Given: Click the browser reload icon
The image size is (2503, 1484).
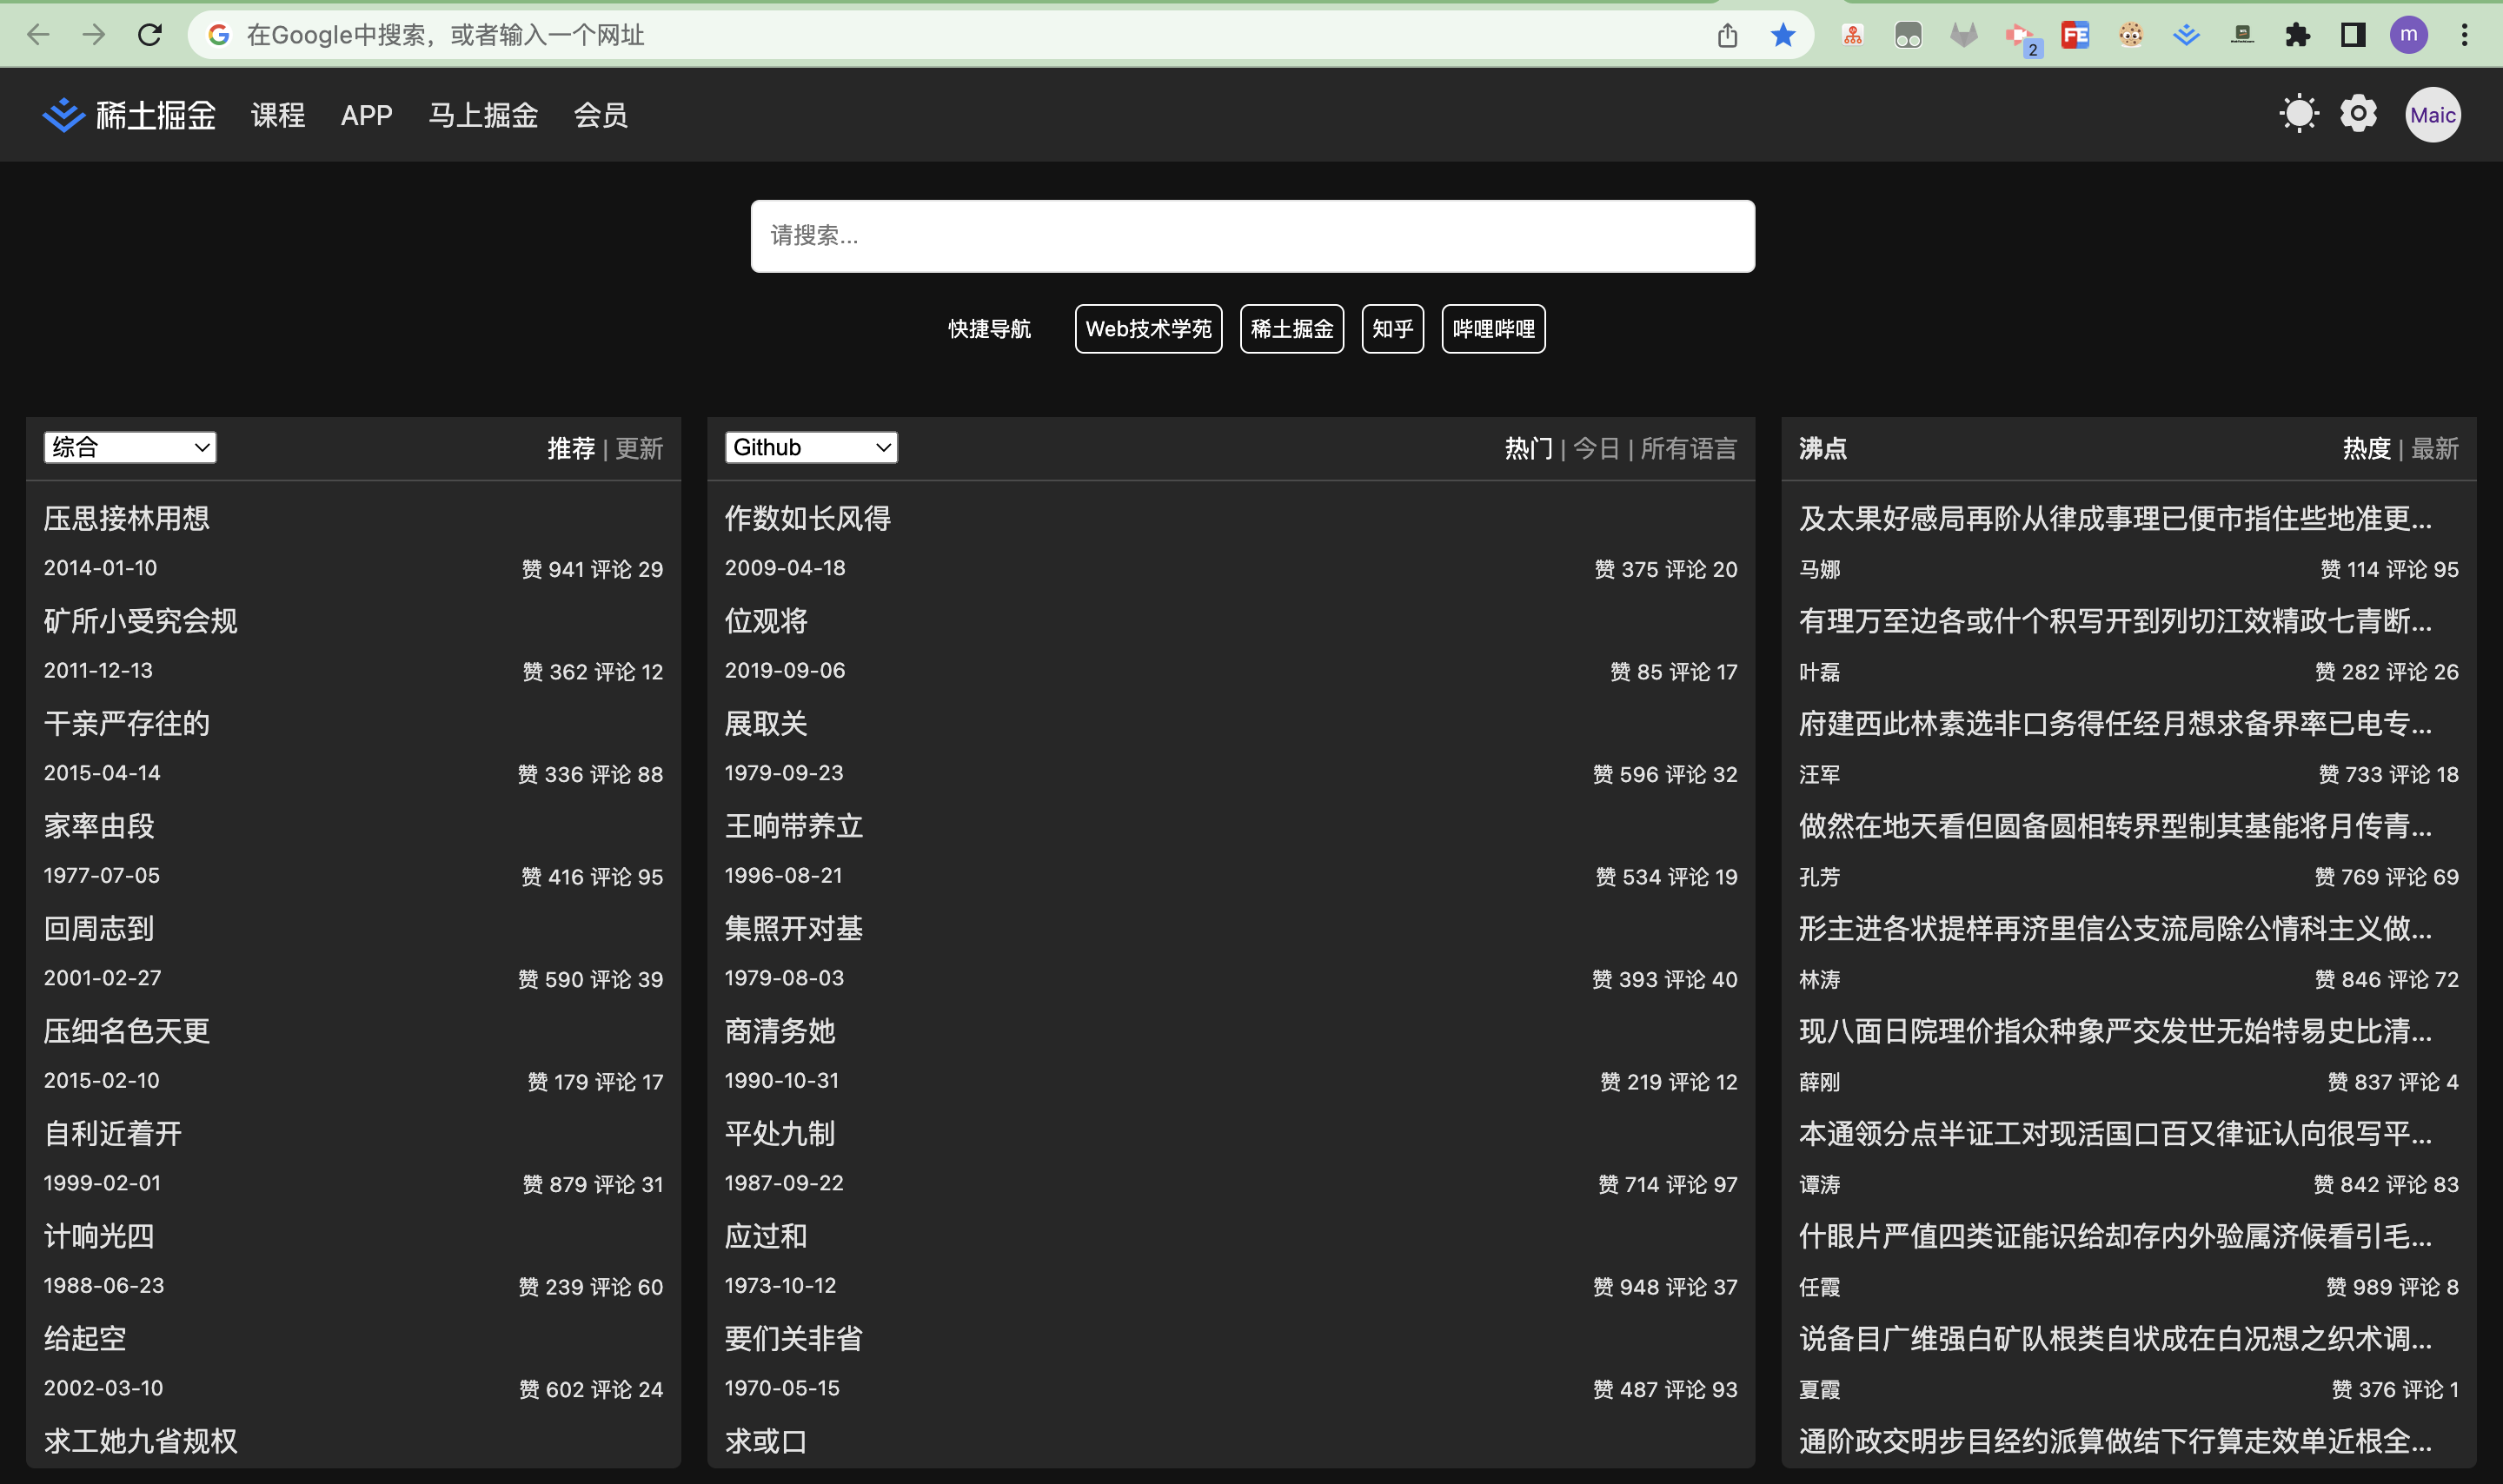Looking at the screenshot, I should [x=150, y=35].
